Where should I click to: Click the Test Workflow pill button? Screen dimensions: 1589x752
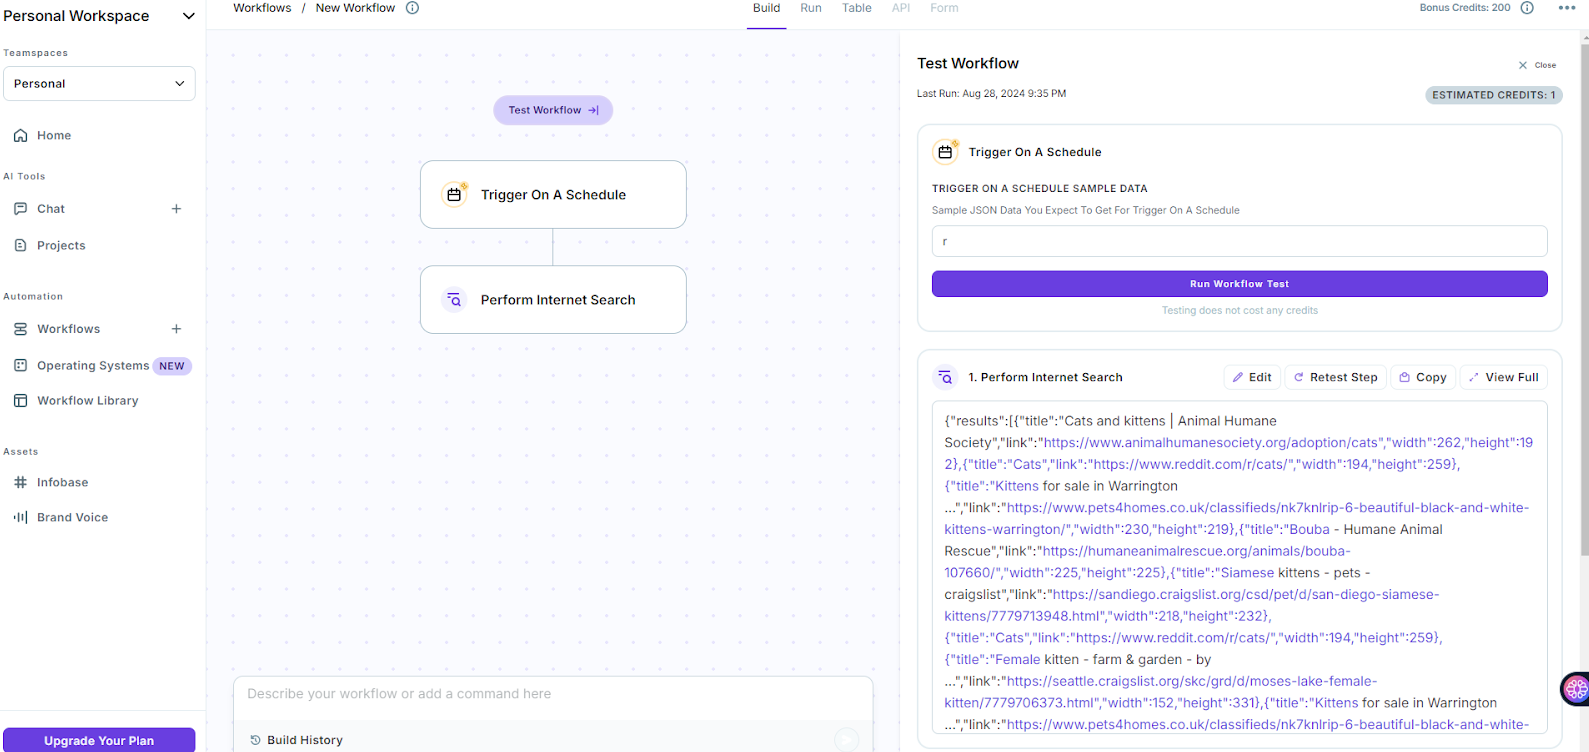[553, 110]
